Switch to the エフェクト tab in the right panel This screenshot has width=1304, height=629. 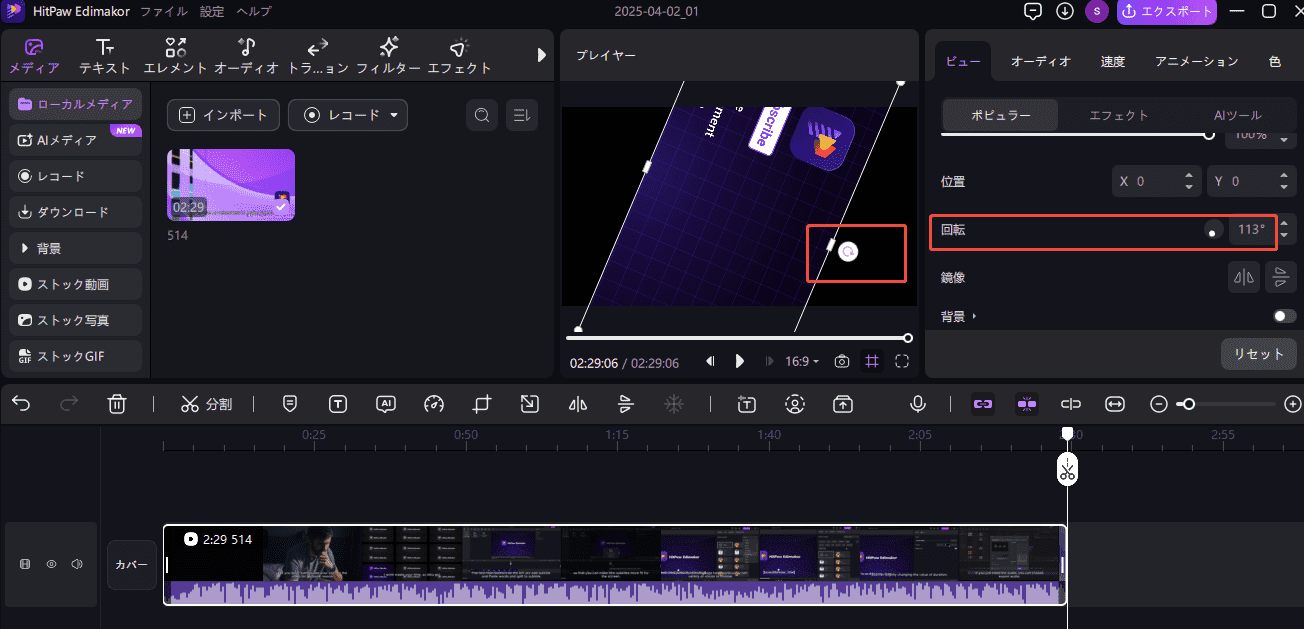tap(1119, 115)
